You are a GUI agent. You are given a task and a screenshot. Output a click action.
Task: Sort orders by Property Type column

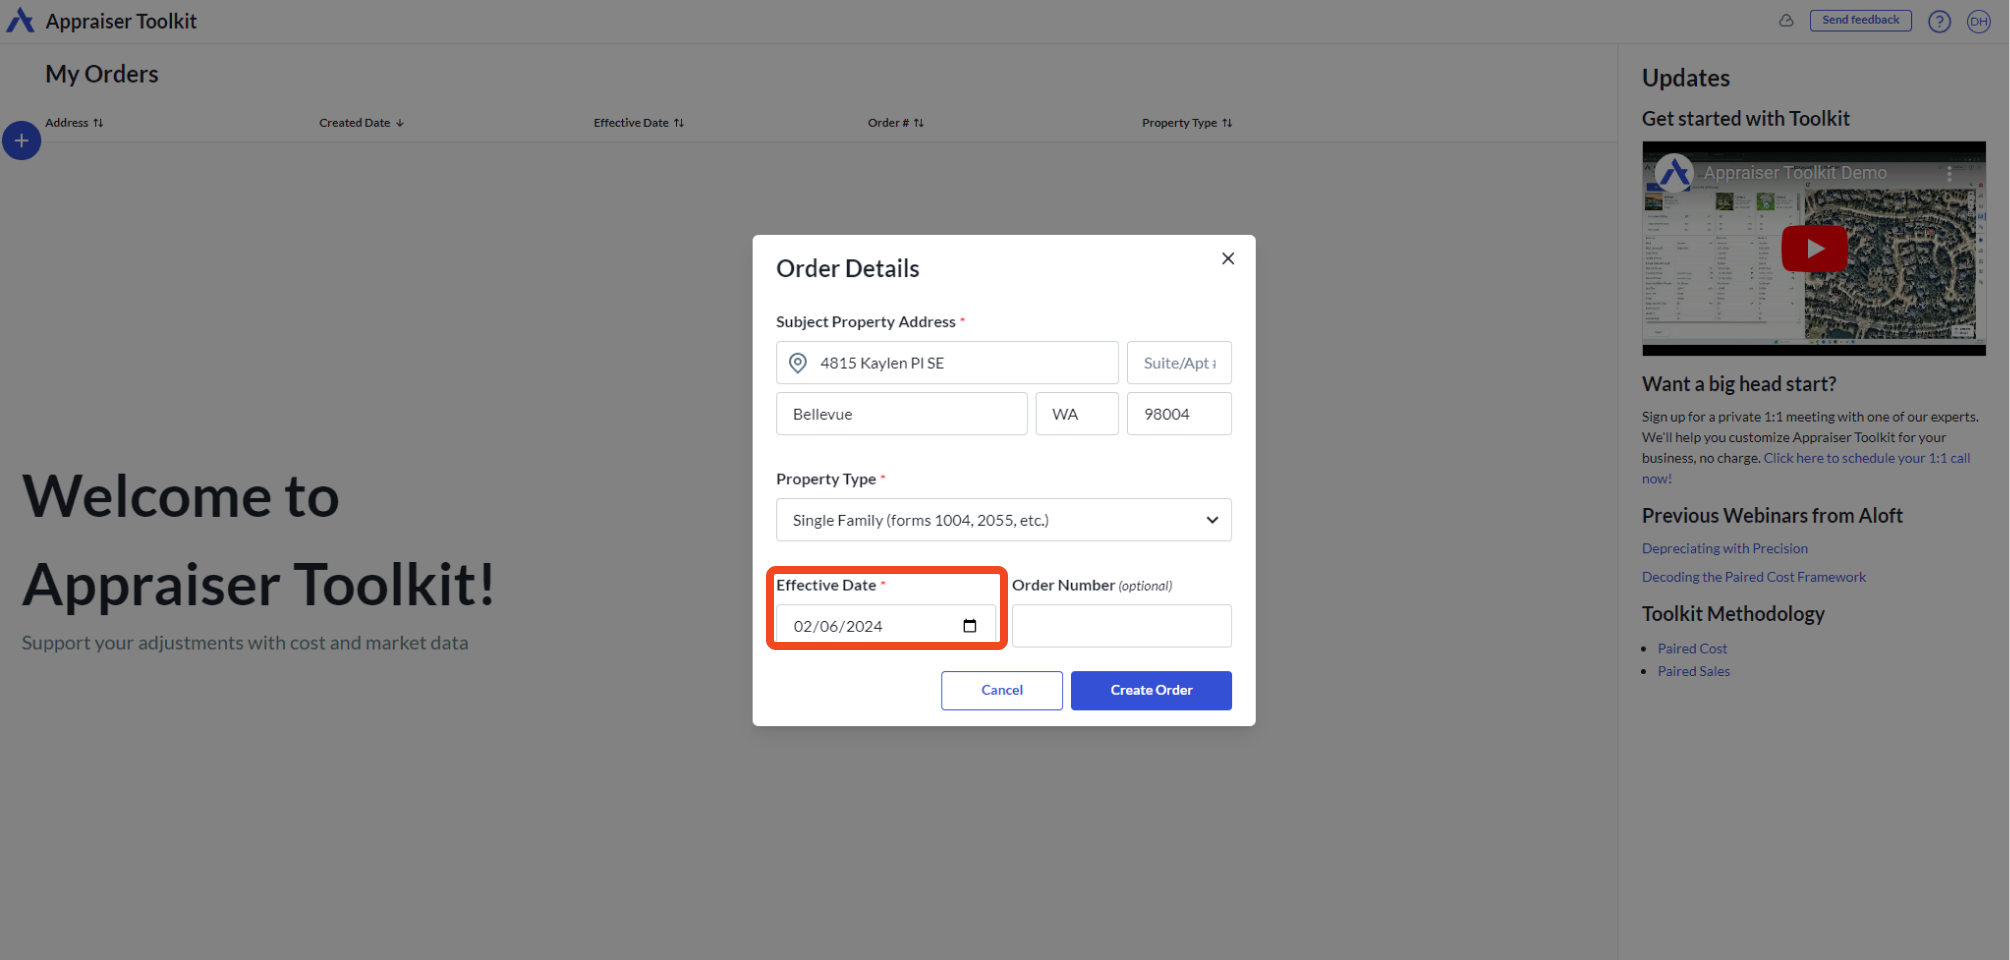pos(1187,123)
